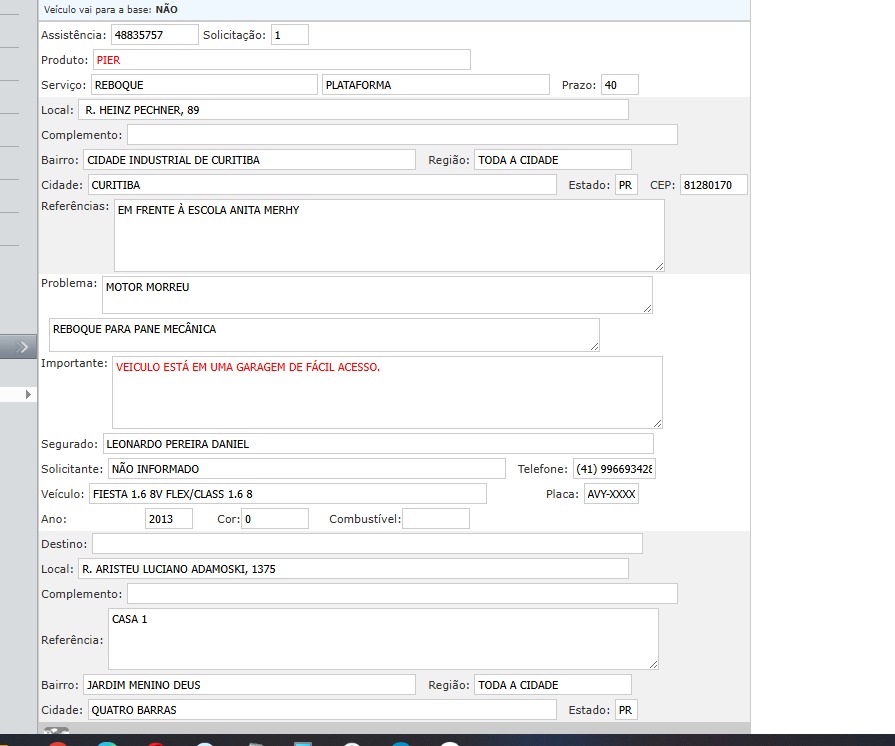
Task: Click the Produto field showing PIER
Action: click(x=281, y=60)
